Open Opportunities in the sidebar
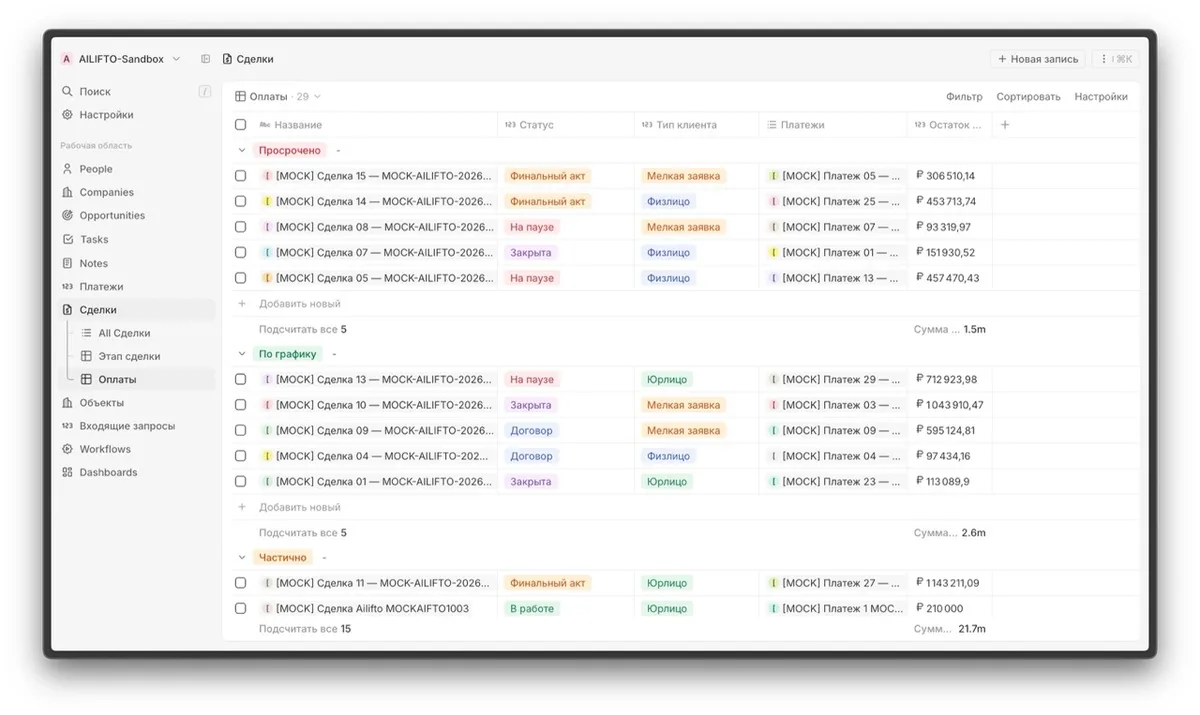 [x=112, y=215]
